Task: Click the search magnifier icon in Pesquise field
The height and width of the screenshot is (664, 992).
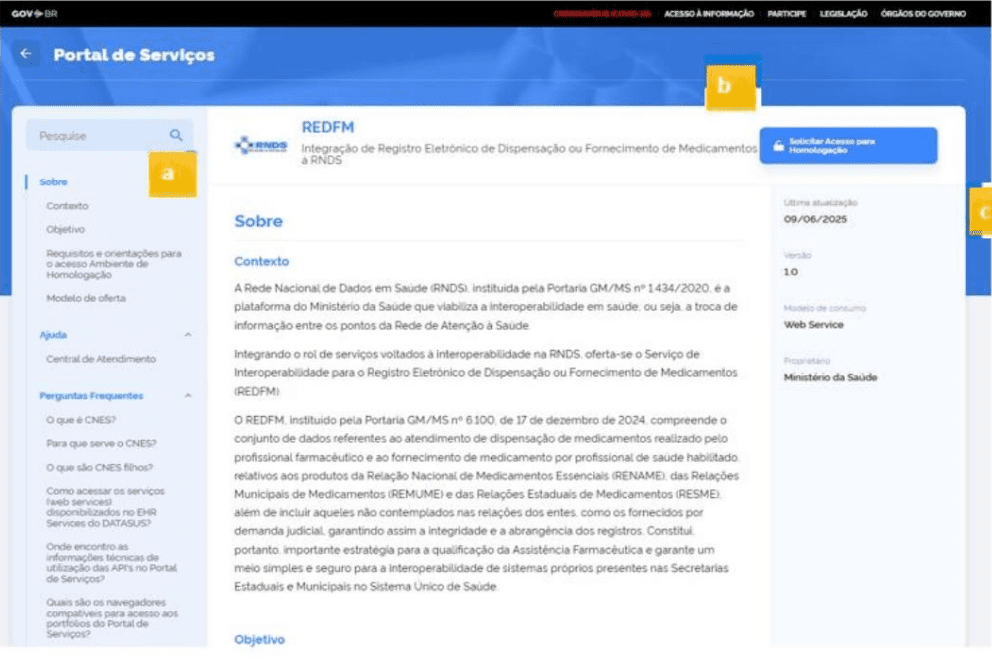Action: click(x=176, y=135)
